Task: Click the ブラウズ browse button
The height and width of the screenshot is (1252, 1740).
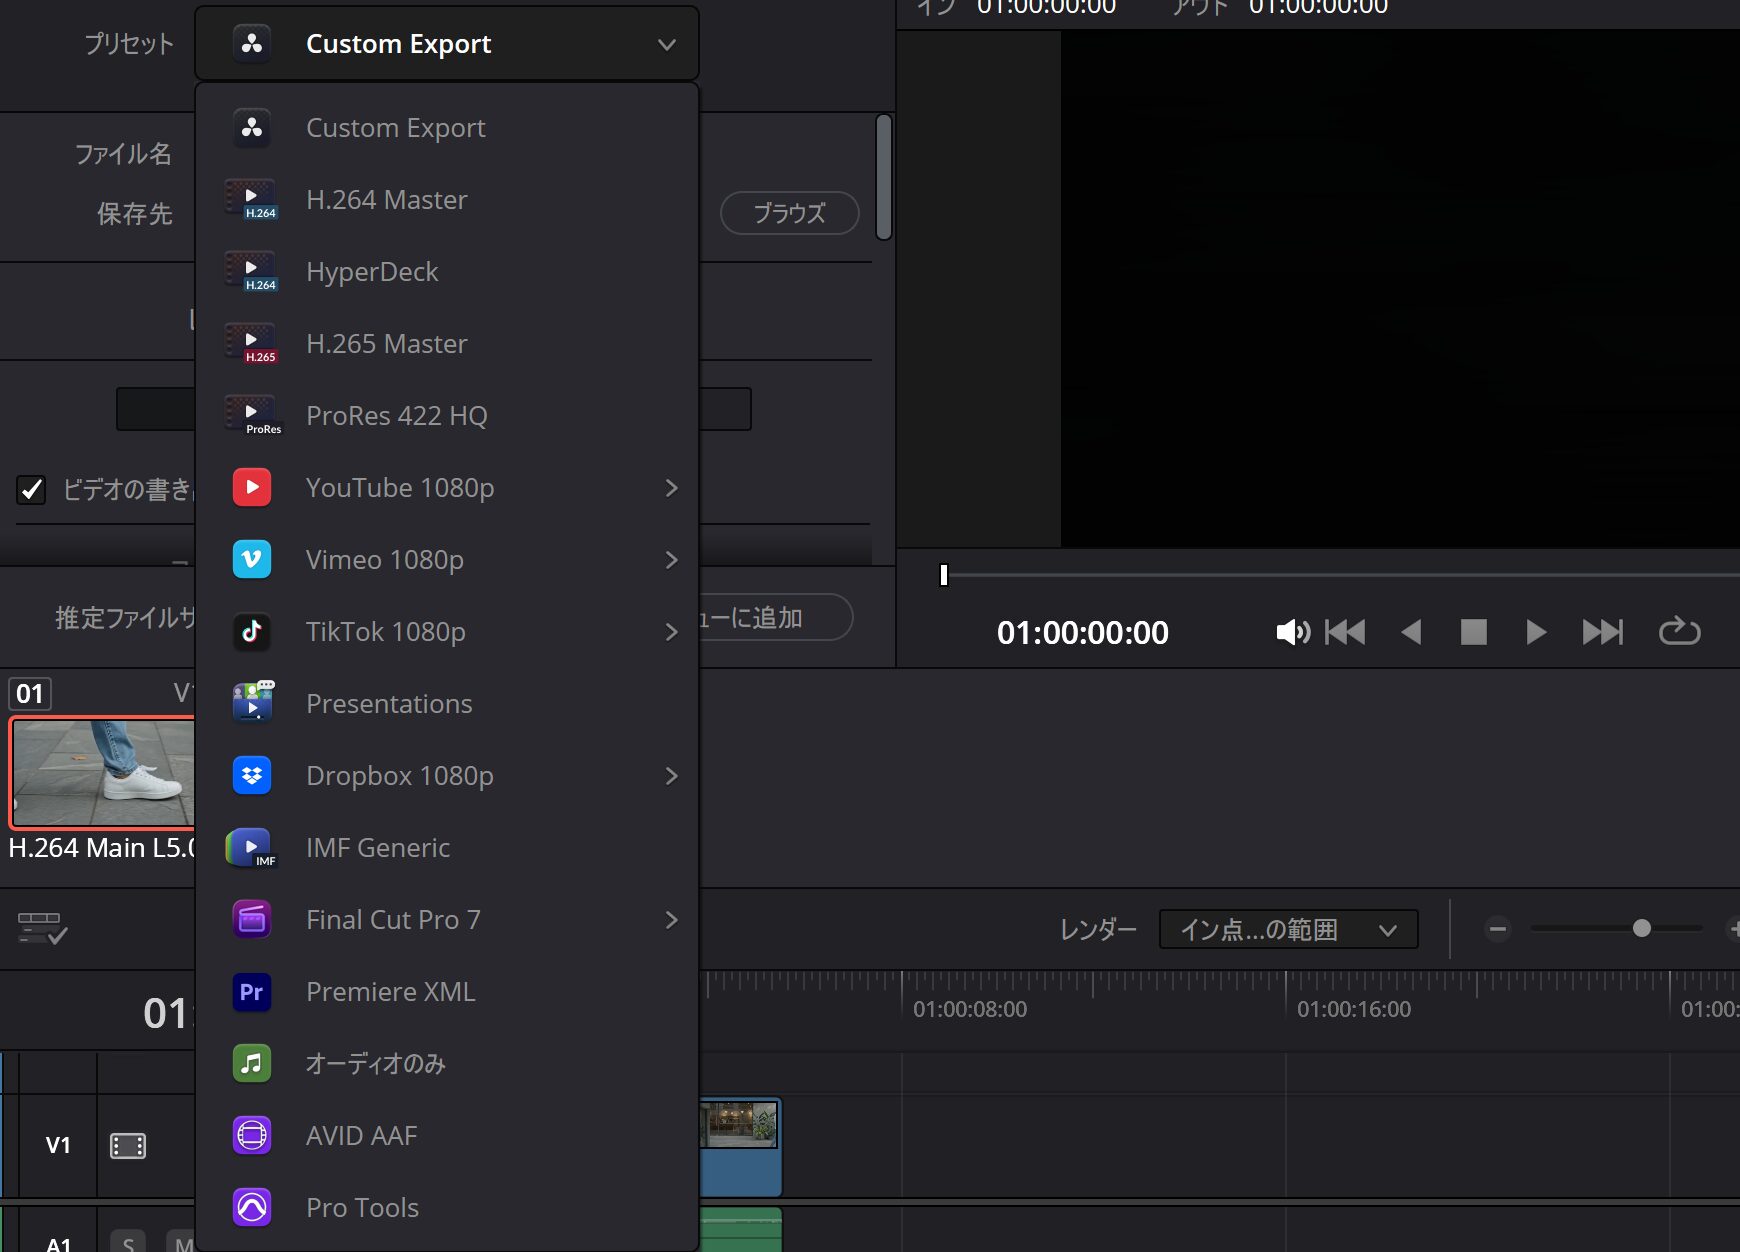Action: click(x=790, y=213)
